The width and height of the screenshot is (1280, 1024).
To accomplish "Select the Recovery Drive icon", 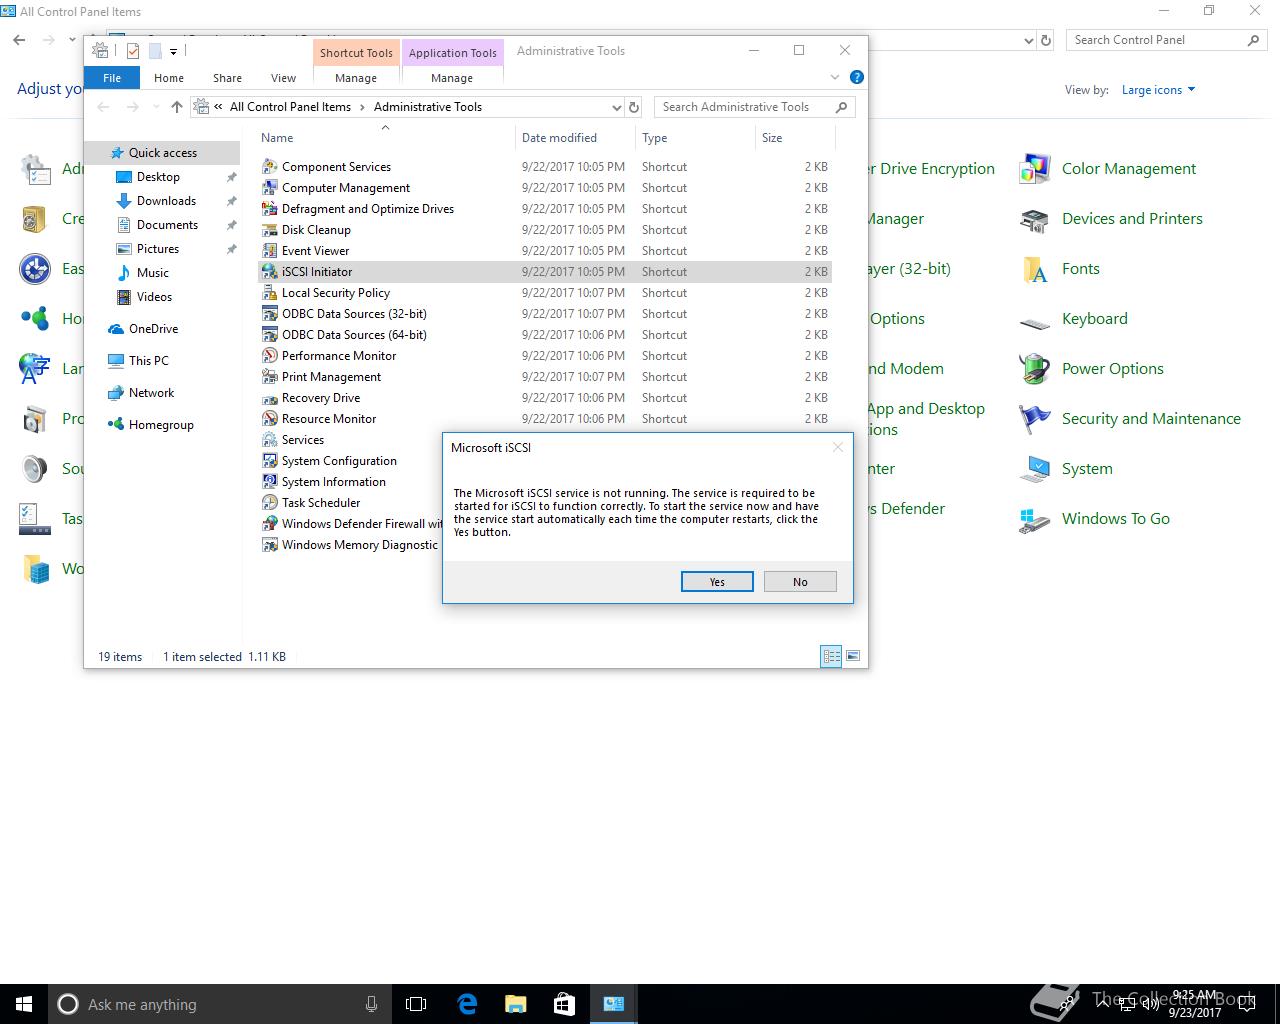I will pyautogui.click(x=269, y=398).
